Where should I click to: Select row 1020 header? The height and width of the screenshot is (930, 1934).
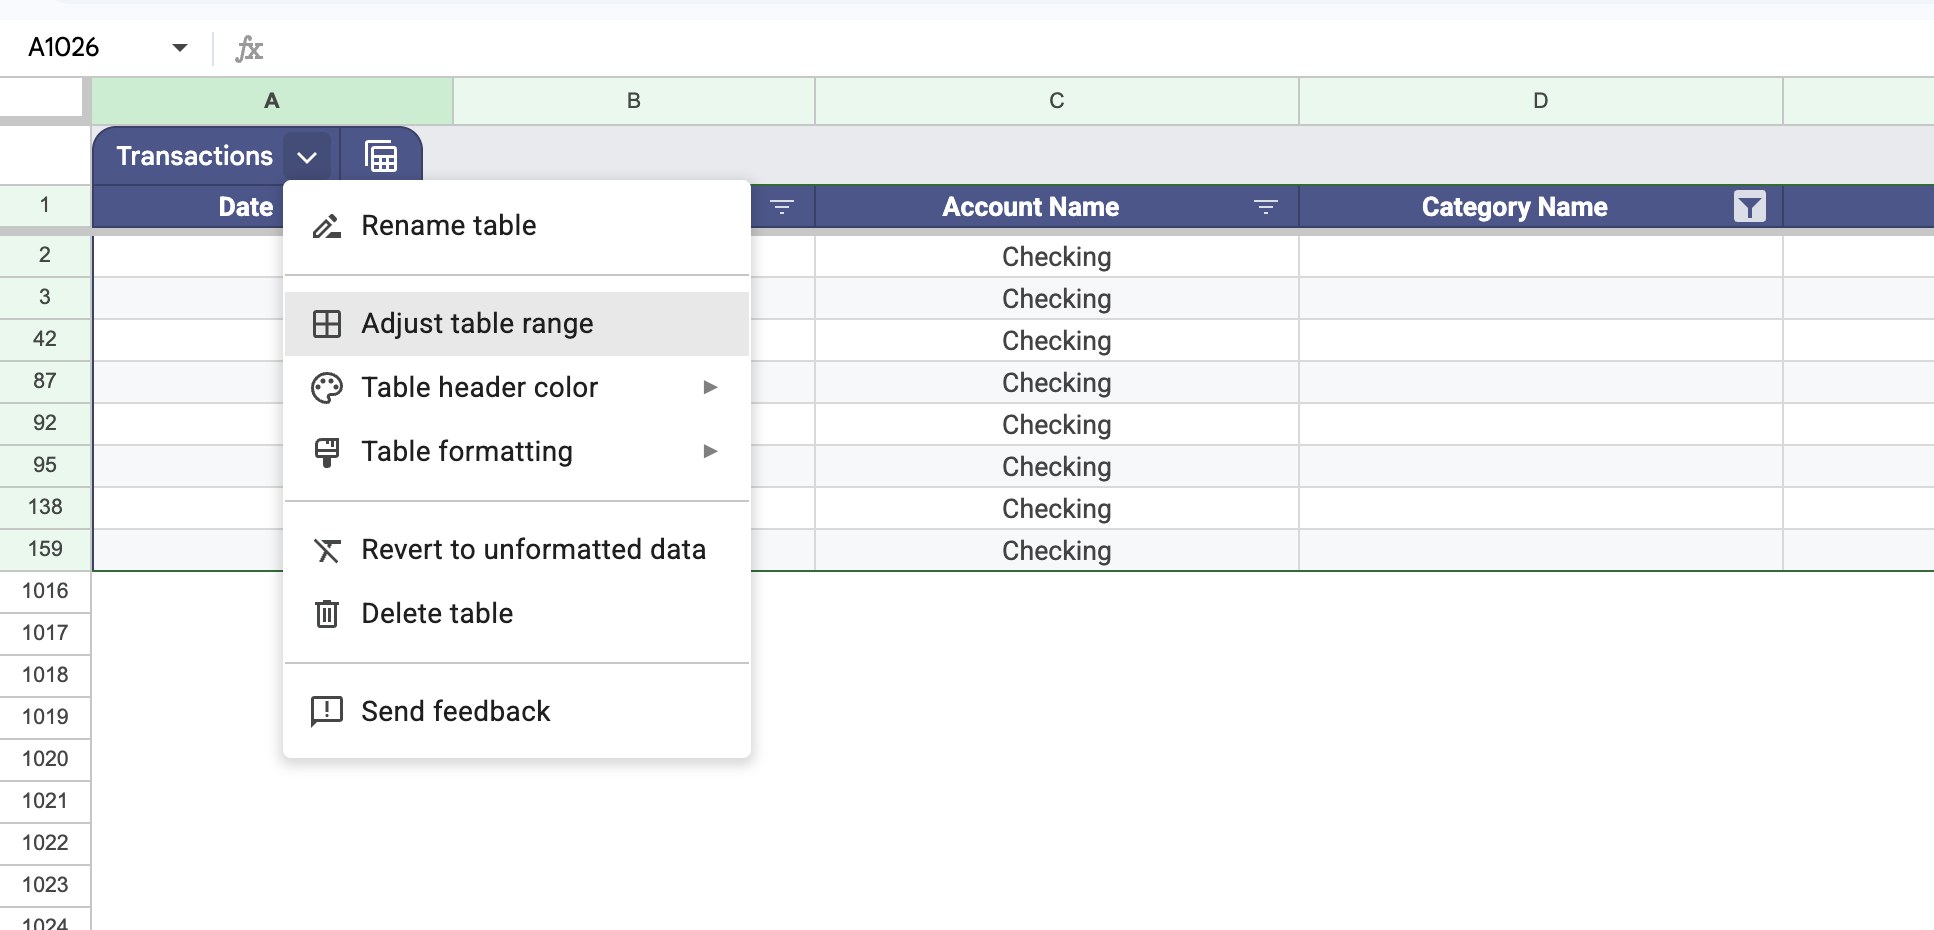point(45,759)
